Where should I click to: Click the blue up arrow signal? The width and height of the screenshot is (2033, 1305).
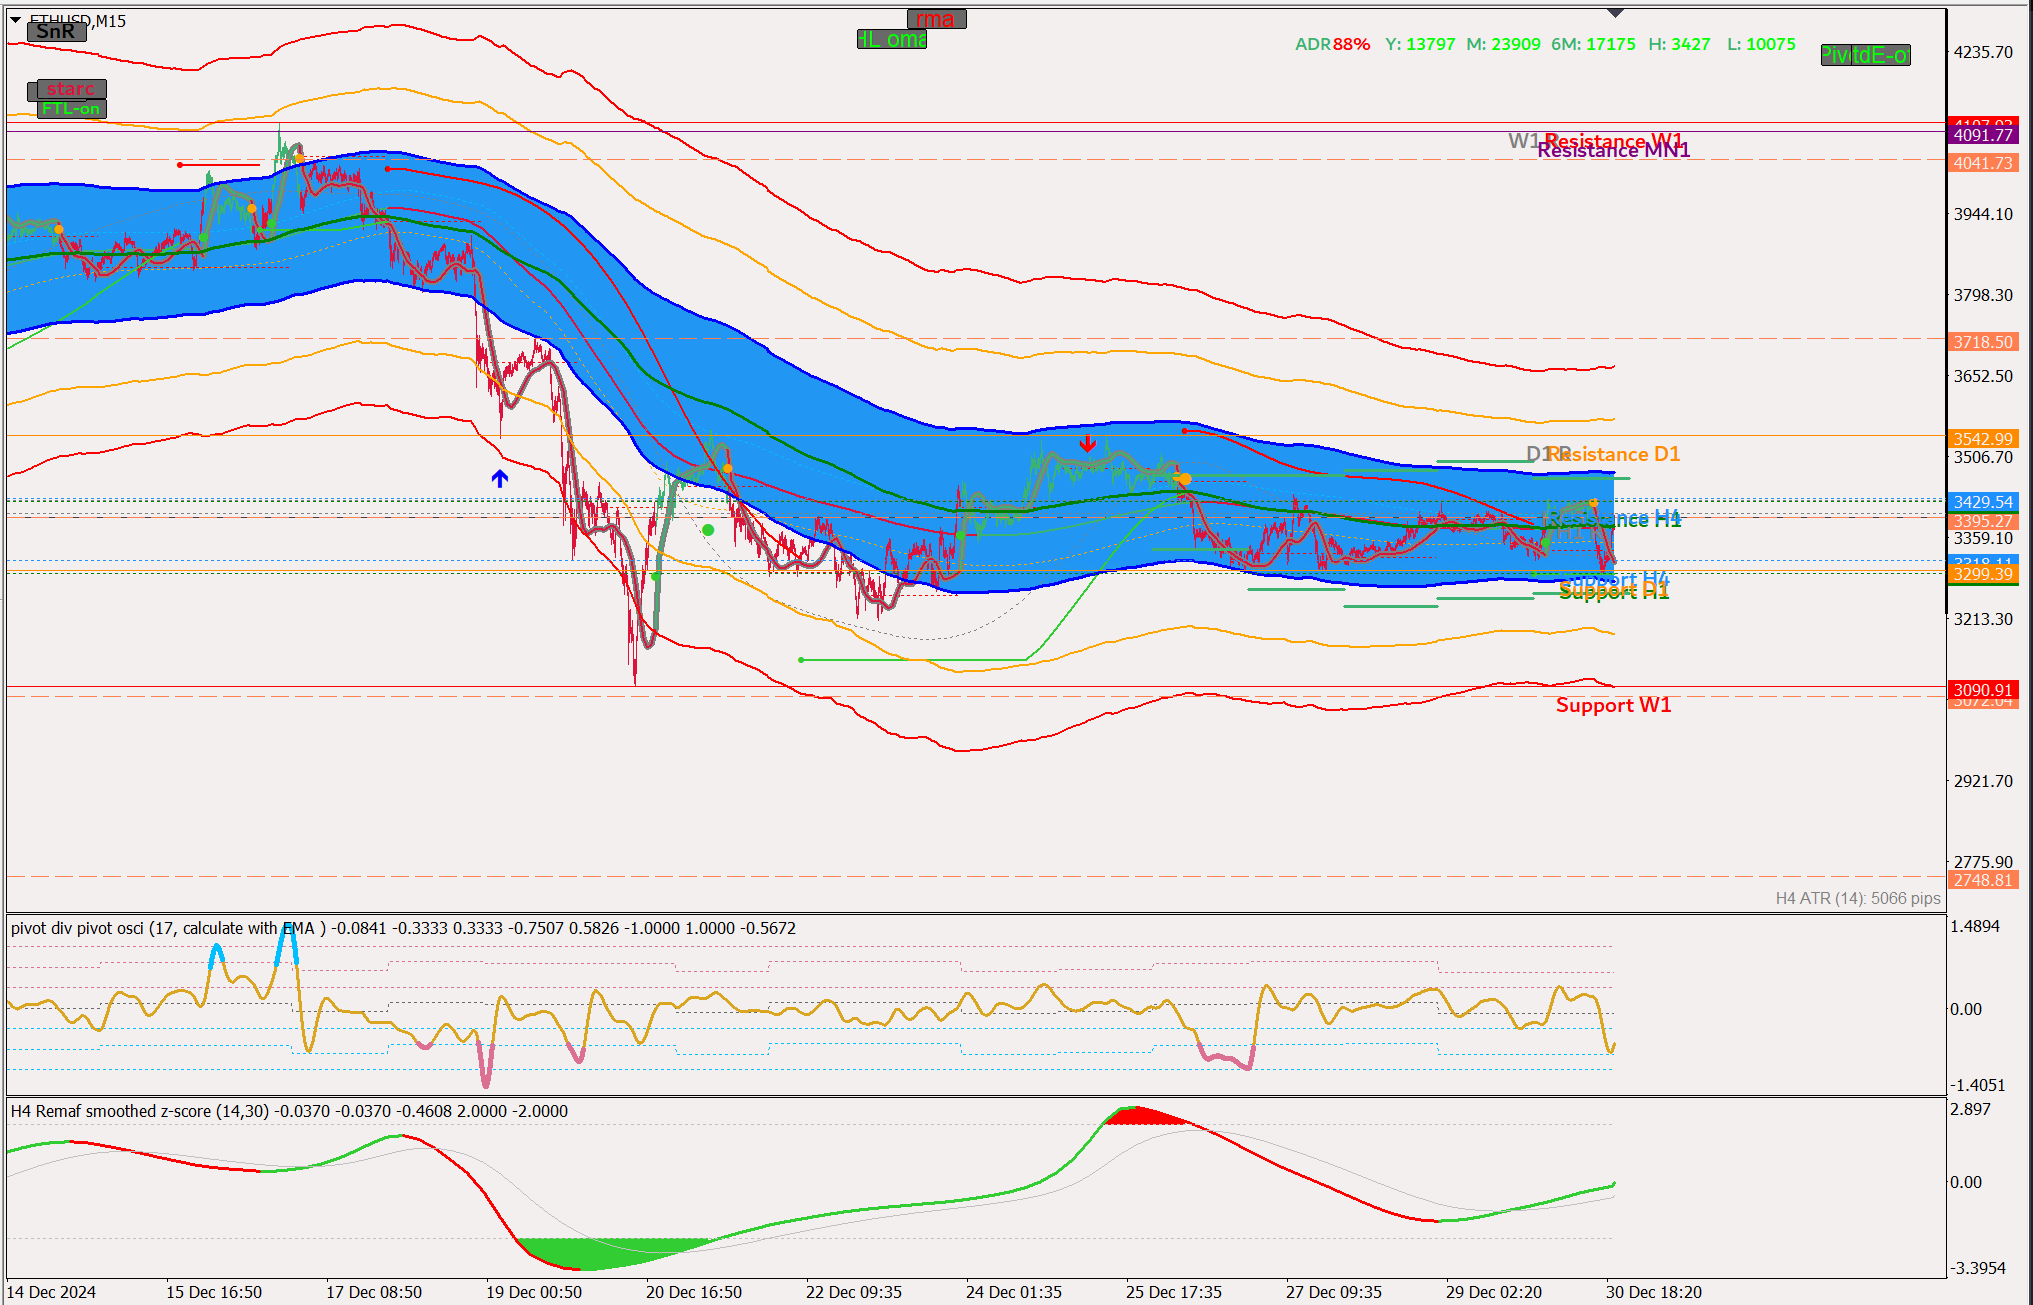[500, 479]
